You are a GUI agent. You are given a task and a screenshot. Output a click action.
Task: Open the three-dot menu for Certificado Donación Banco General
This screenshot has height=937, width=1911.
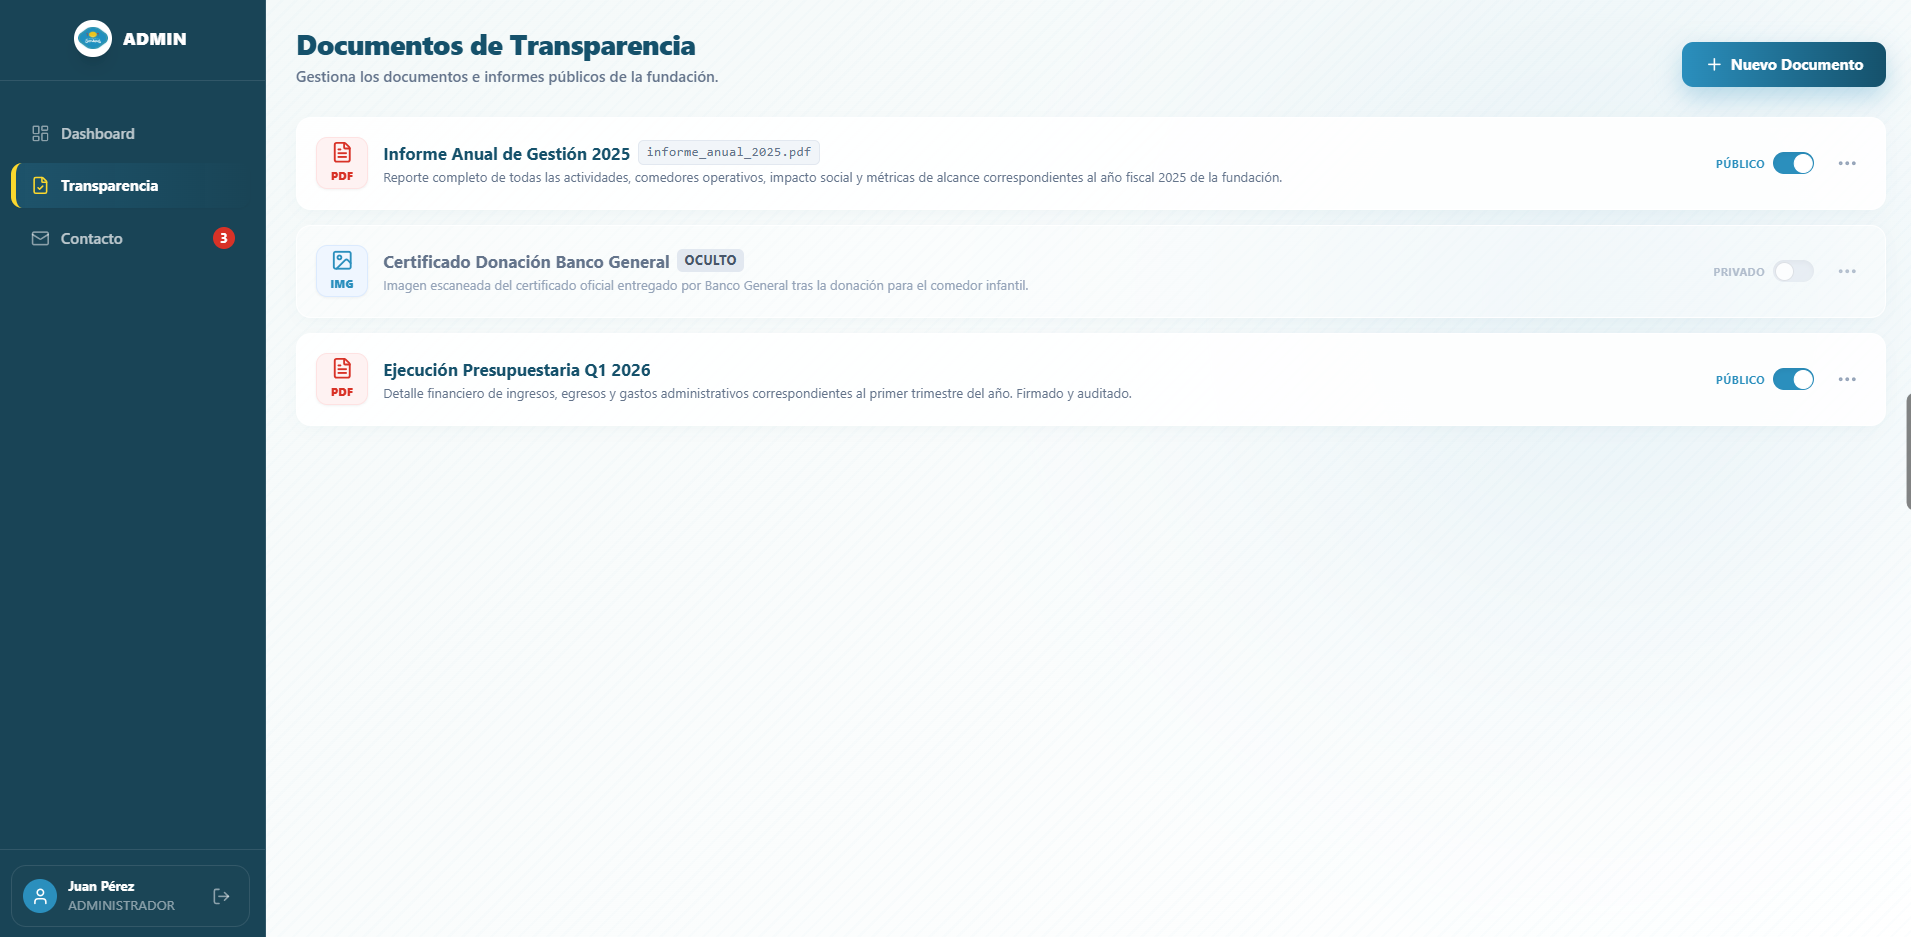point(1847,271)
